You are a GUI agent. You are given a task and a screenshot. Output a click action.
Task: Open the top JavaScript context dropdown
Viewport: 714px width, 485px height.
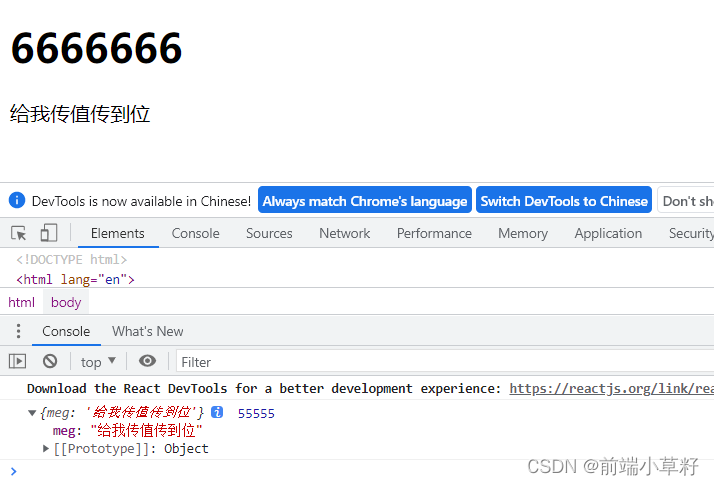[x=98, y=362]
